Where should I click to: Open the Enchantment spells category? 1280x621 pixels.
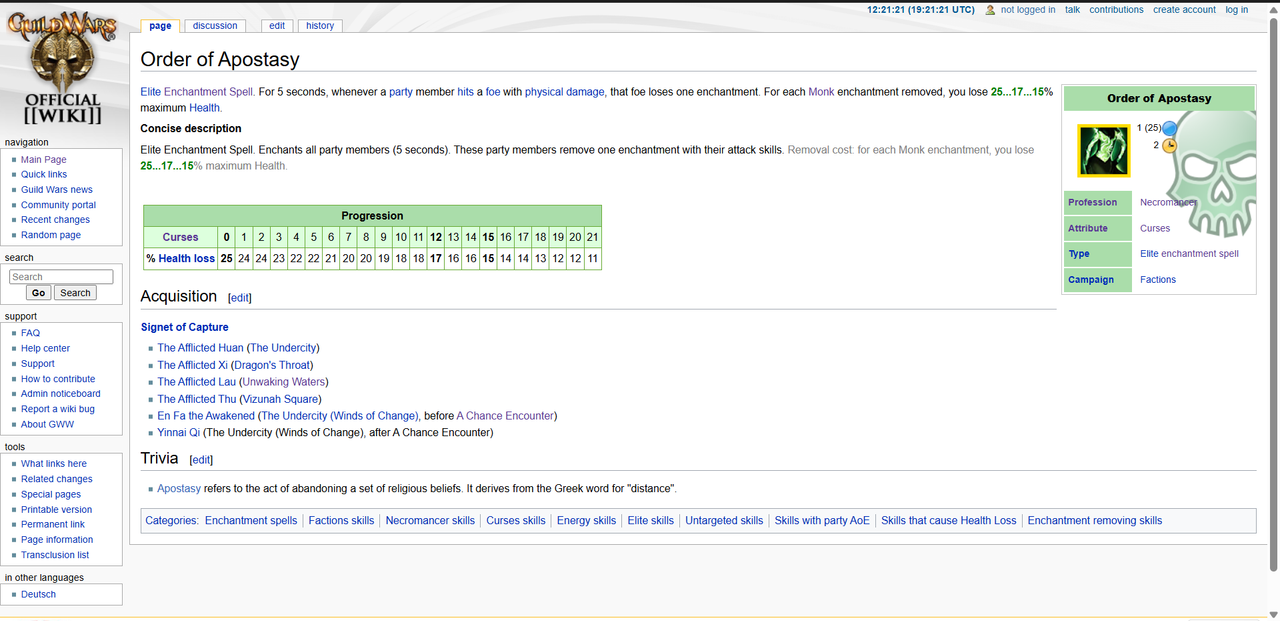click(251, 521)
